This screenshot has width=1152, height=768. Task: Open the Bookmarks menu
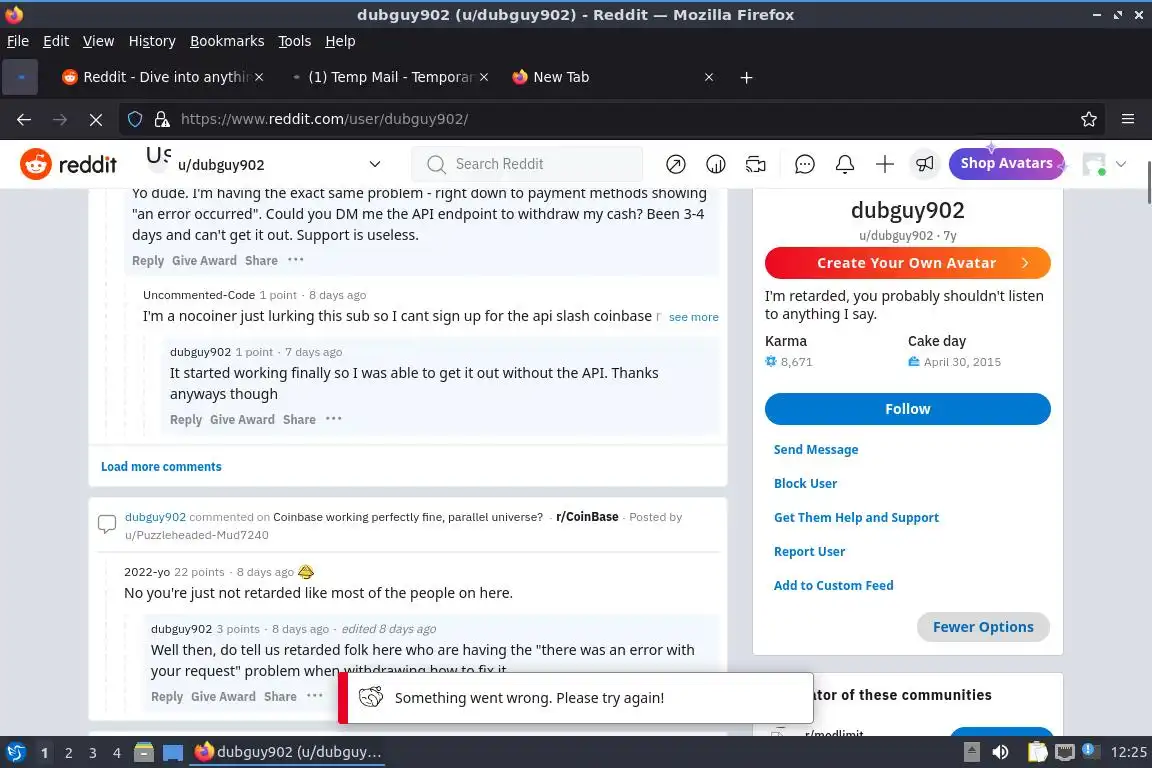tap(227, 41)
